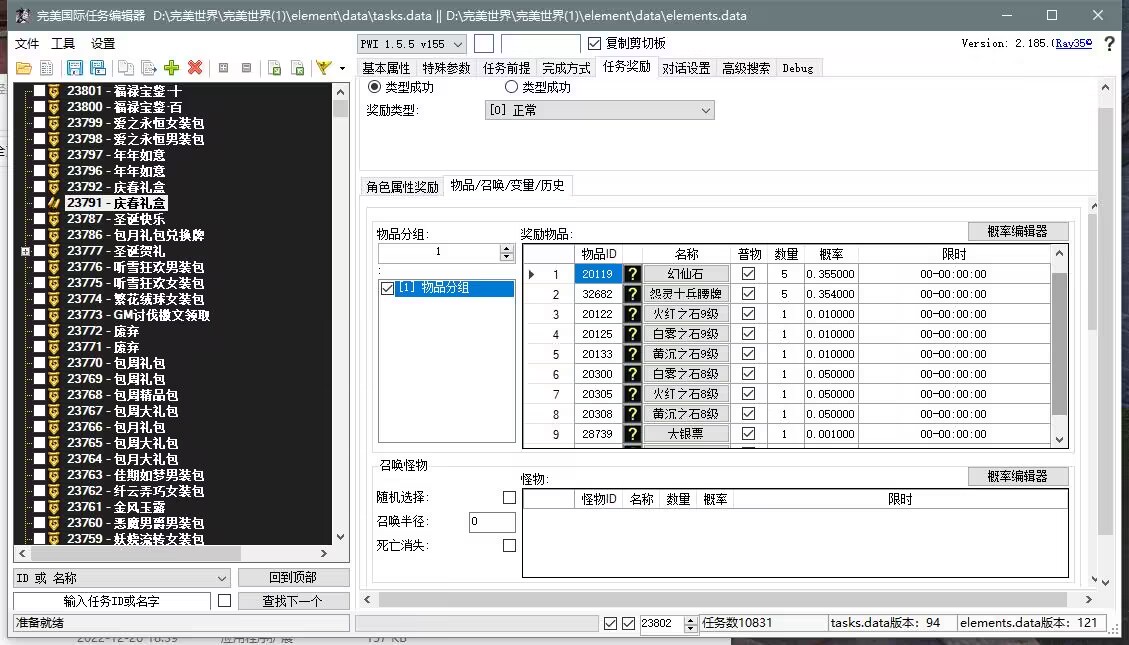Delete the task with the red X icon
This screenshot has height=645, width=1129.
195,68
